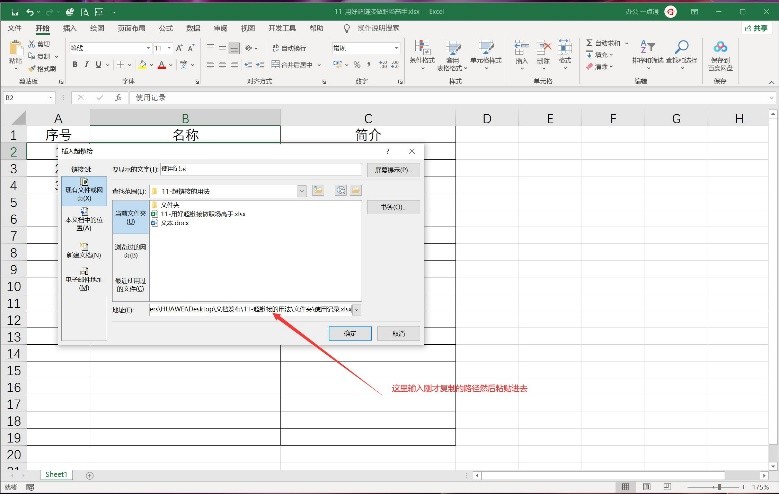Choose 电子邮件地址 link option
The height and width of the screenshot is (494, 779).
(84, 281)
